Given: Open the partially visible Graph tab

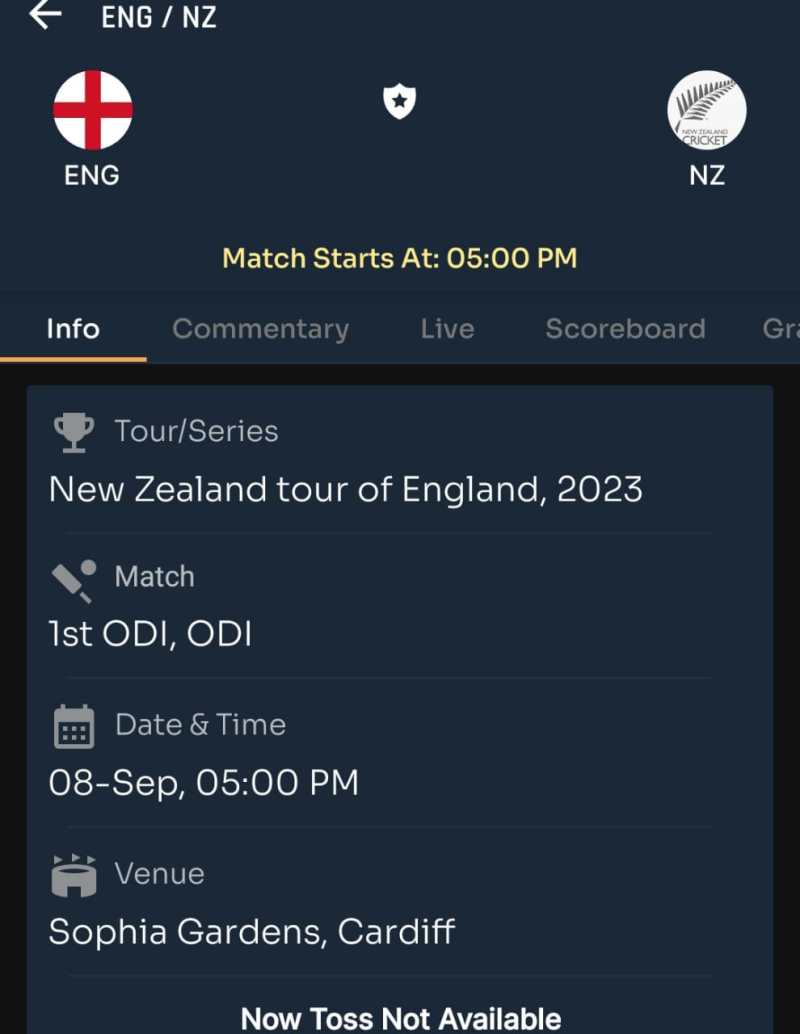Looking at the screenshot, I should click(780, 329).
